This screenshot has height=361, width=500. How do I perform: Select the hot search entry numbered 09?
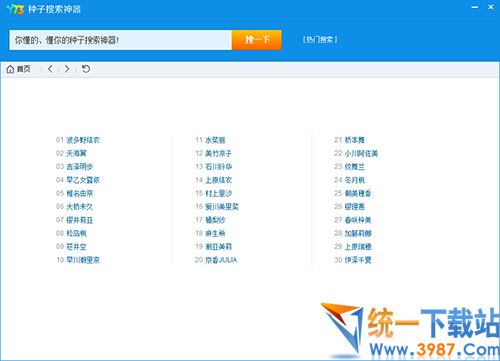click(x=71, y=247)
